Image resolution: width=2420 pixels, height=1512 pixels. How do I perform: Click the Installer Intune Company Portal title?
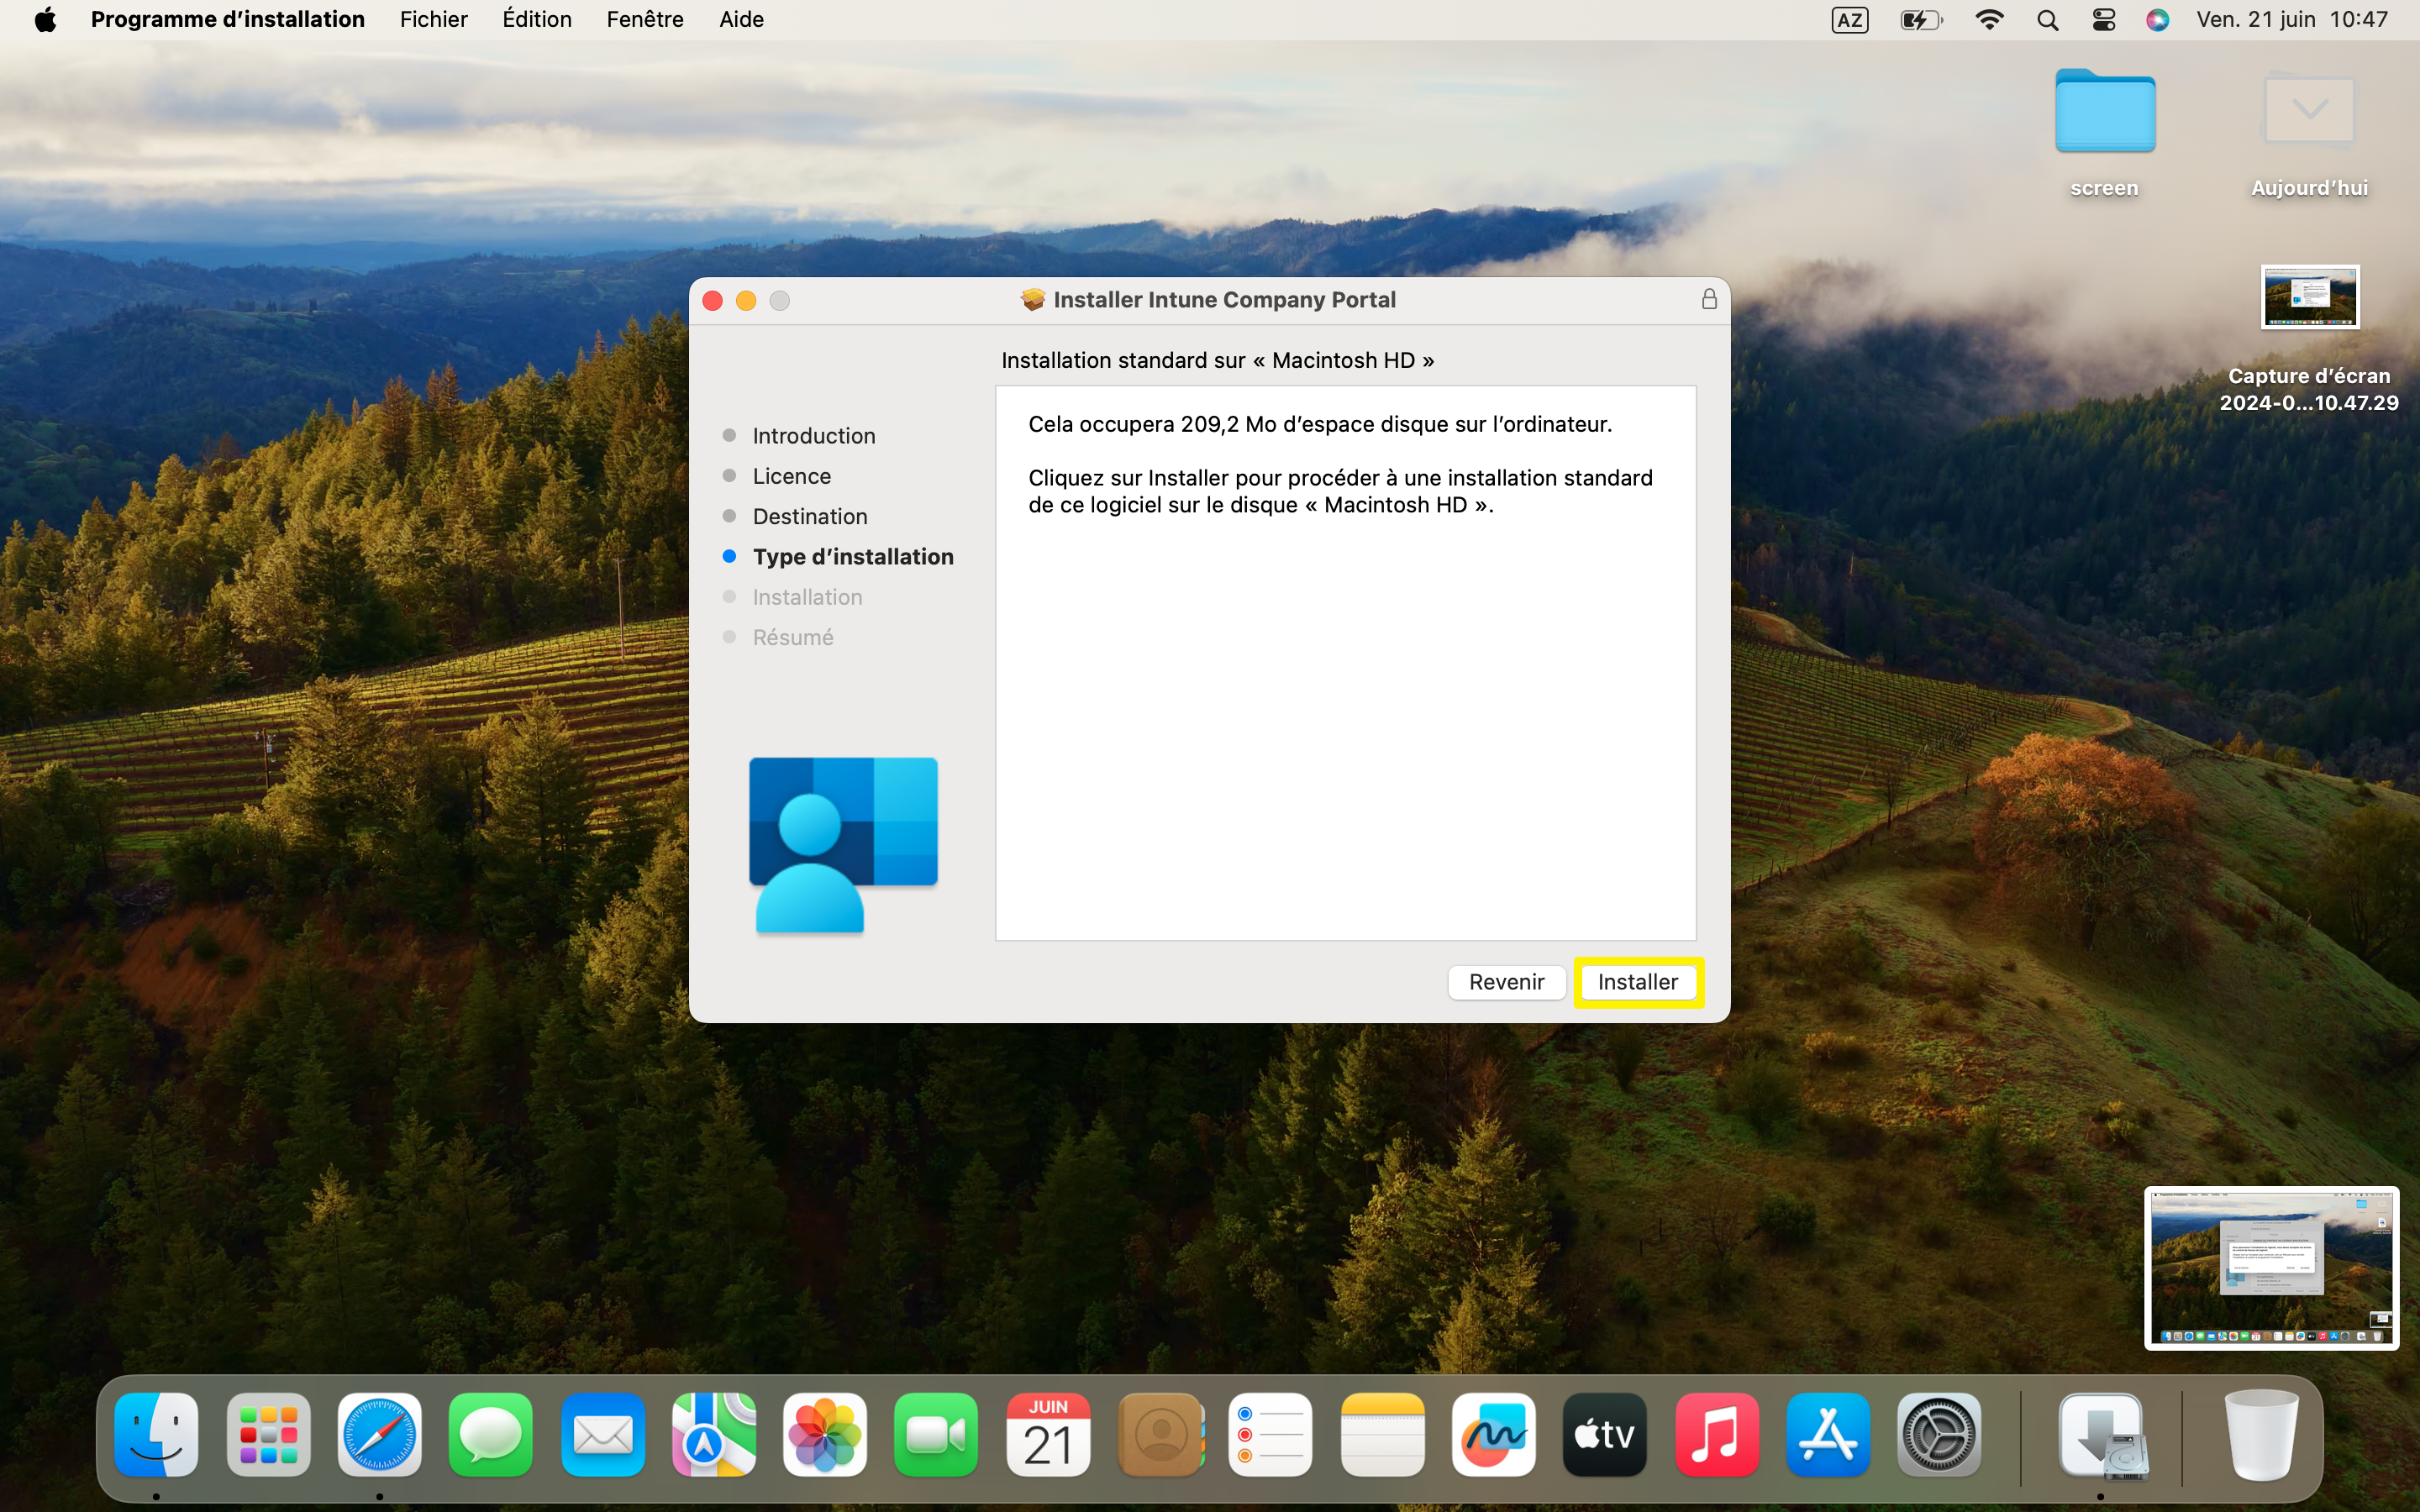click(1224, 299)
